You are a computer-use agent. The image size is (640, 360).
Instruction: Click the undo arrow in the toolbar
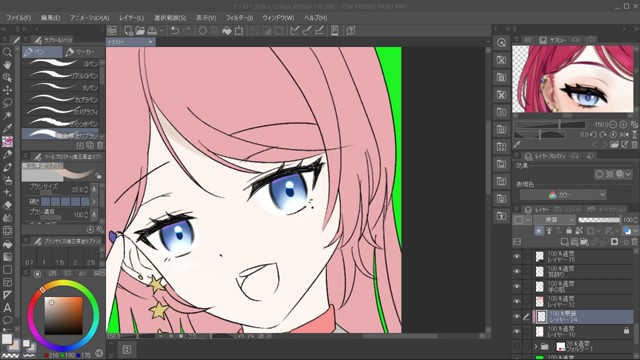[x=175, y=31]
